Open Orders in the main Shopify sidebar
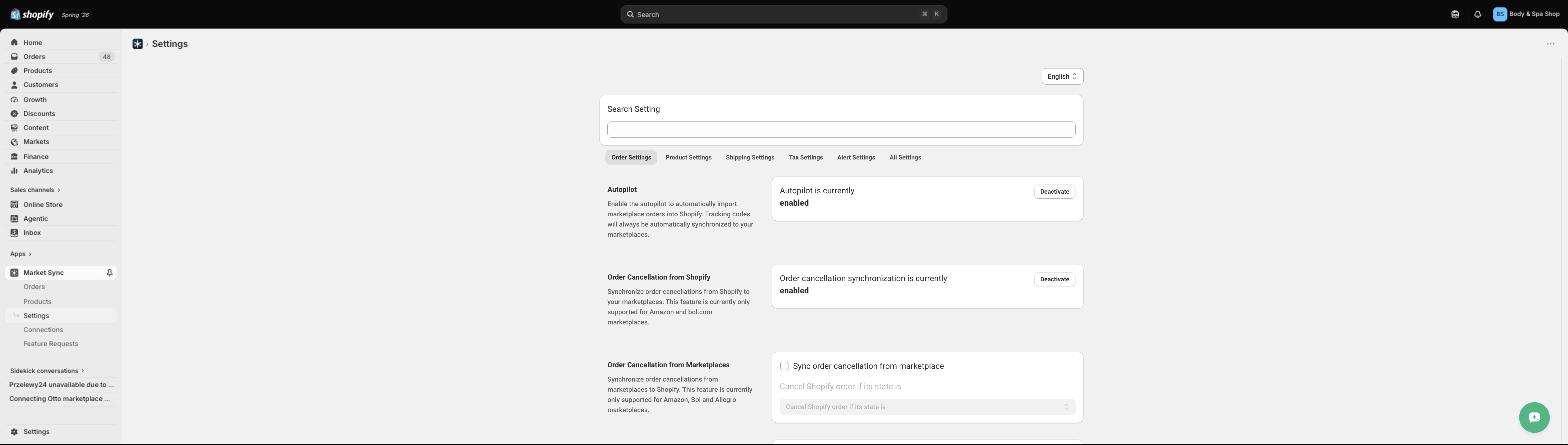The width and height of the screenshot is (1568, 445). pyautogui.click(x=34, y=56)
